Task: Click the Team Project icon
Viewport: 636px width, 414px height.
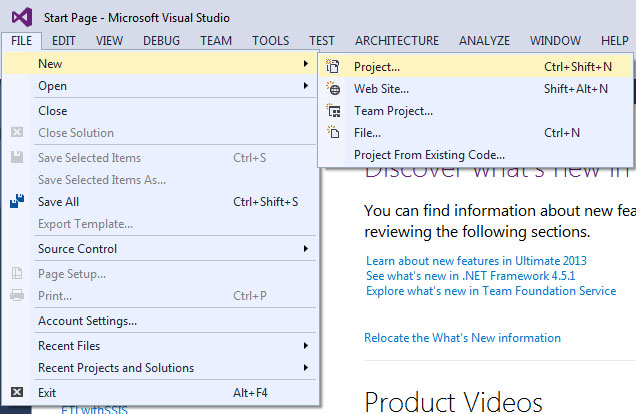Action: tap(333, 110)
